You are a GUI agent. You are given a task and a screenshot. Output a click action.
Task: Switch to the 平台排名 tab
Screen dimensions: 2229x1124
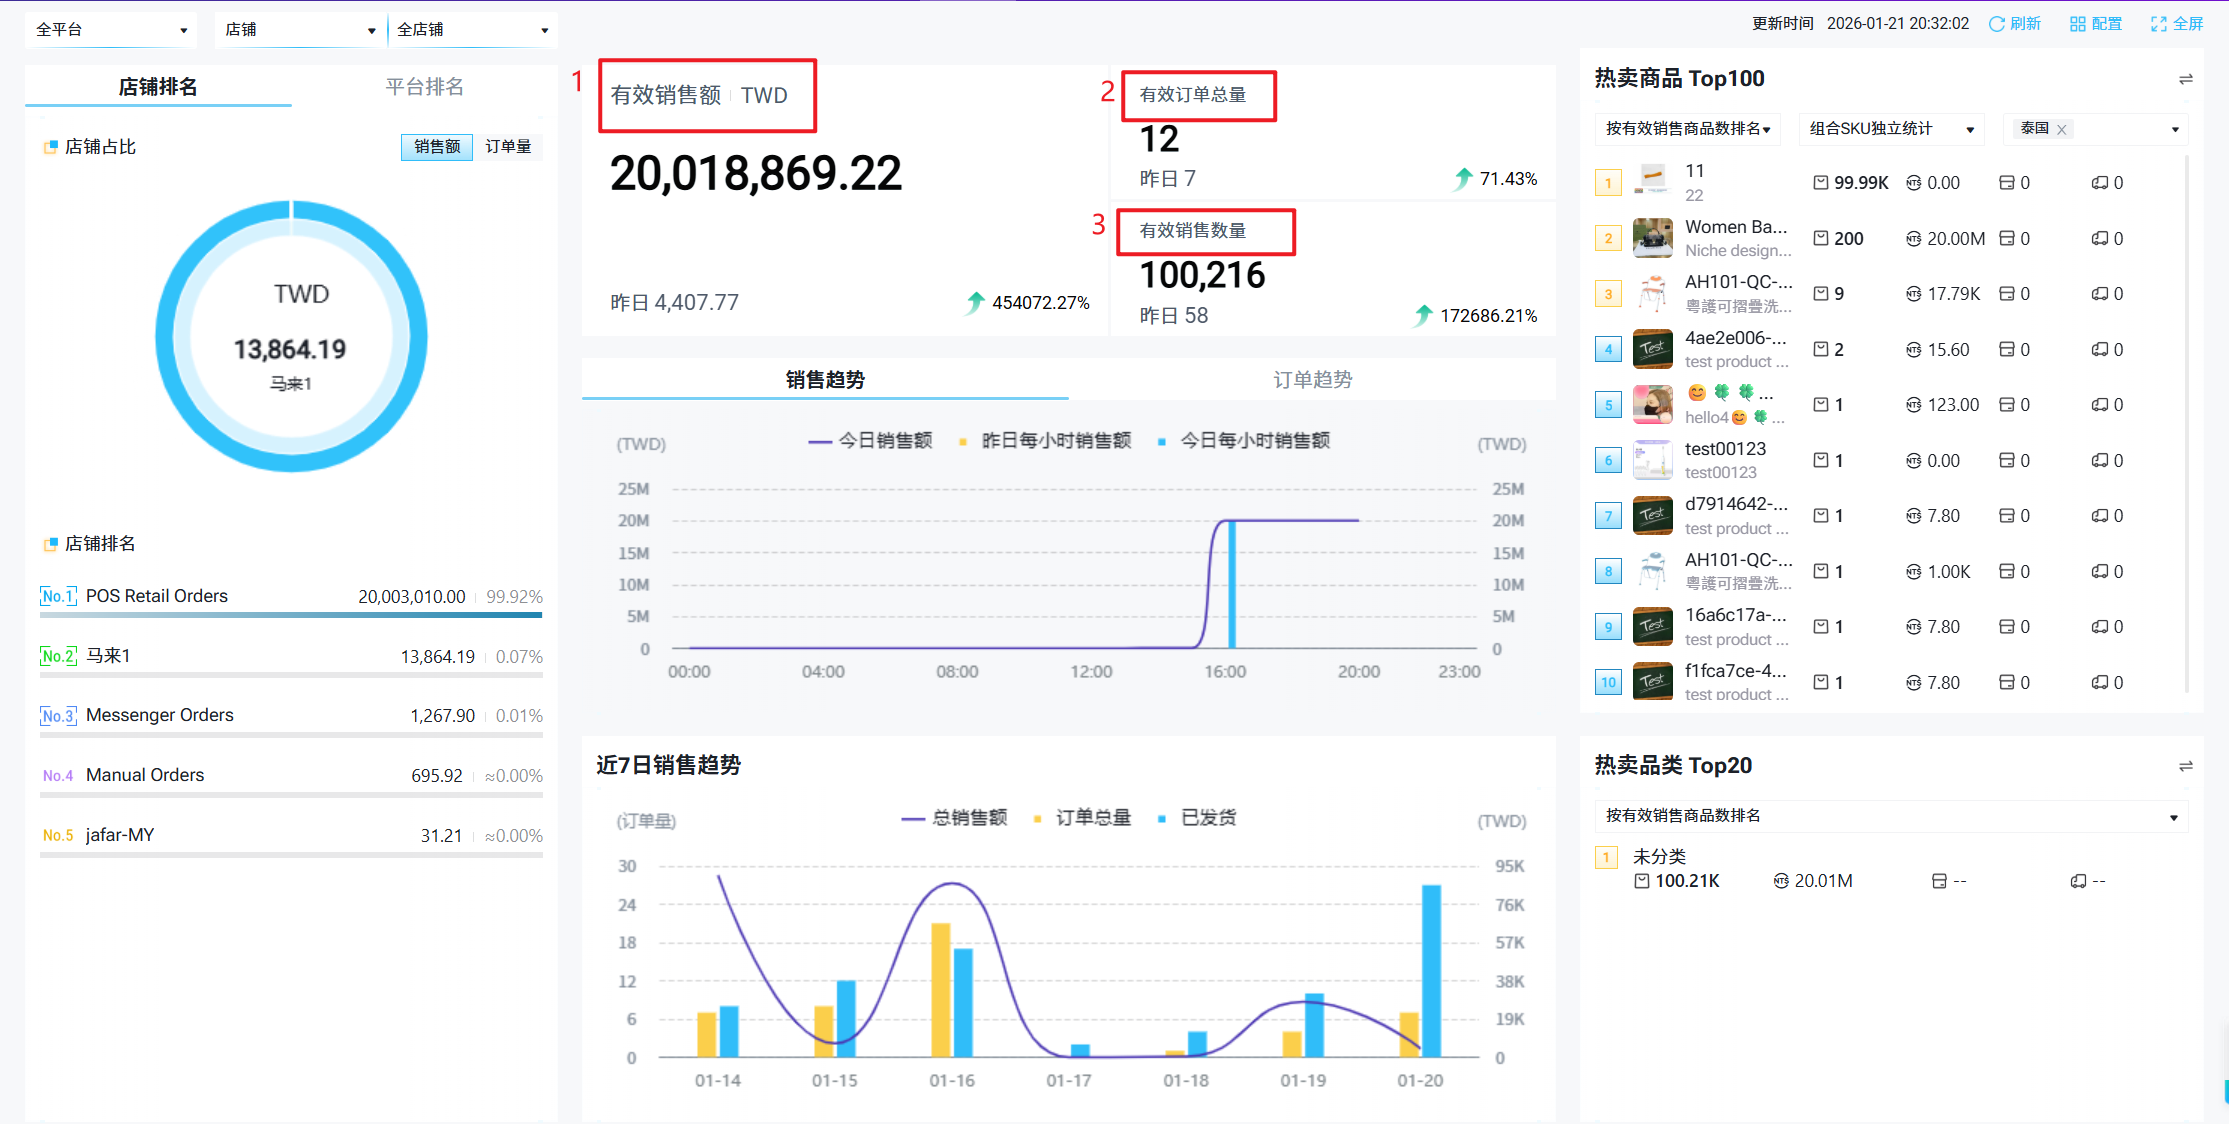424,87
